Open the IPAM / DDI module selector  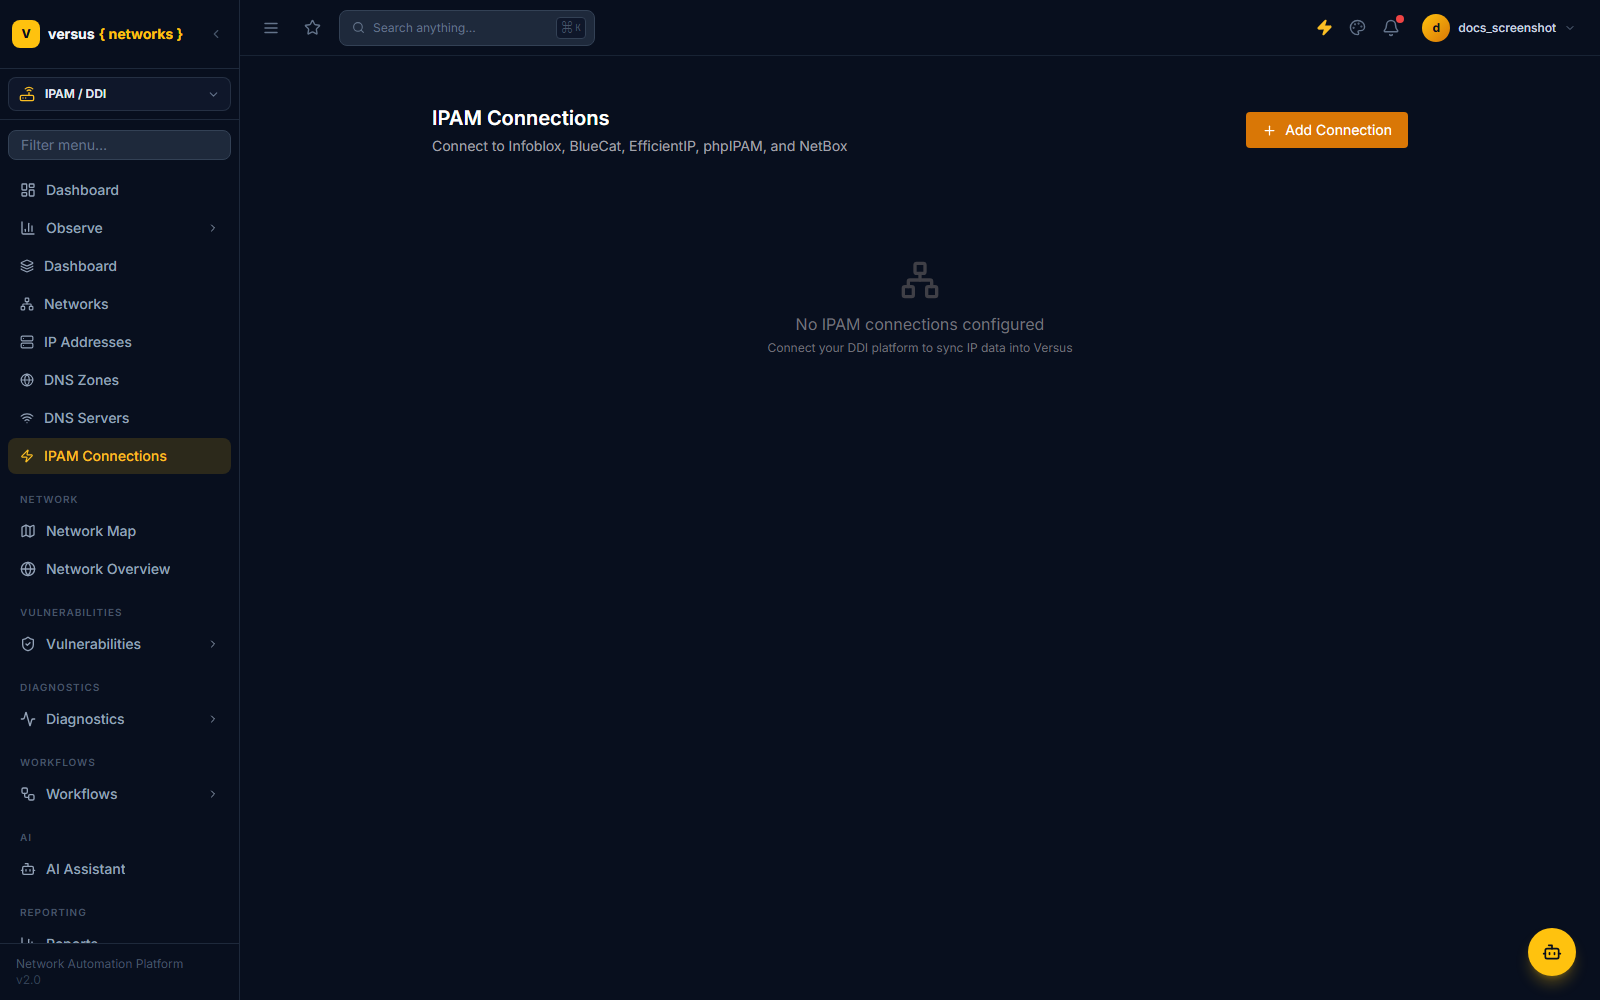119,94
